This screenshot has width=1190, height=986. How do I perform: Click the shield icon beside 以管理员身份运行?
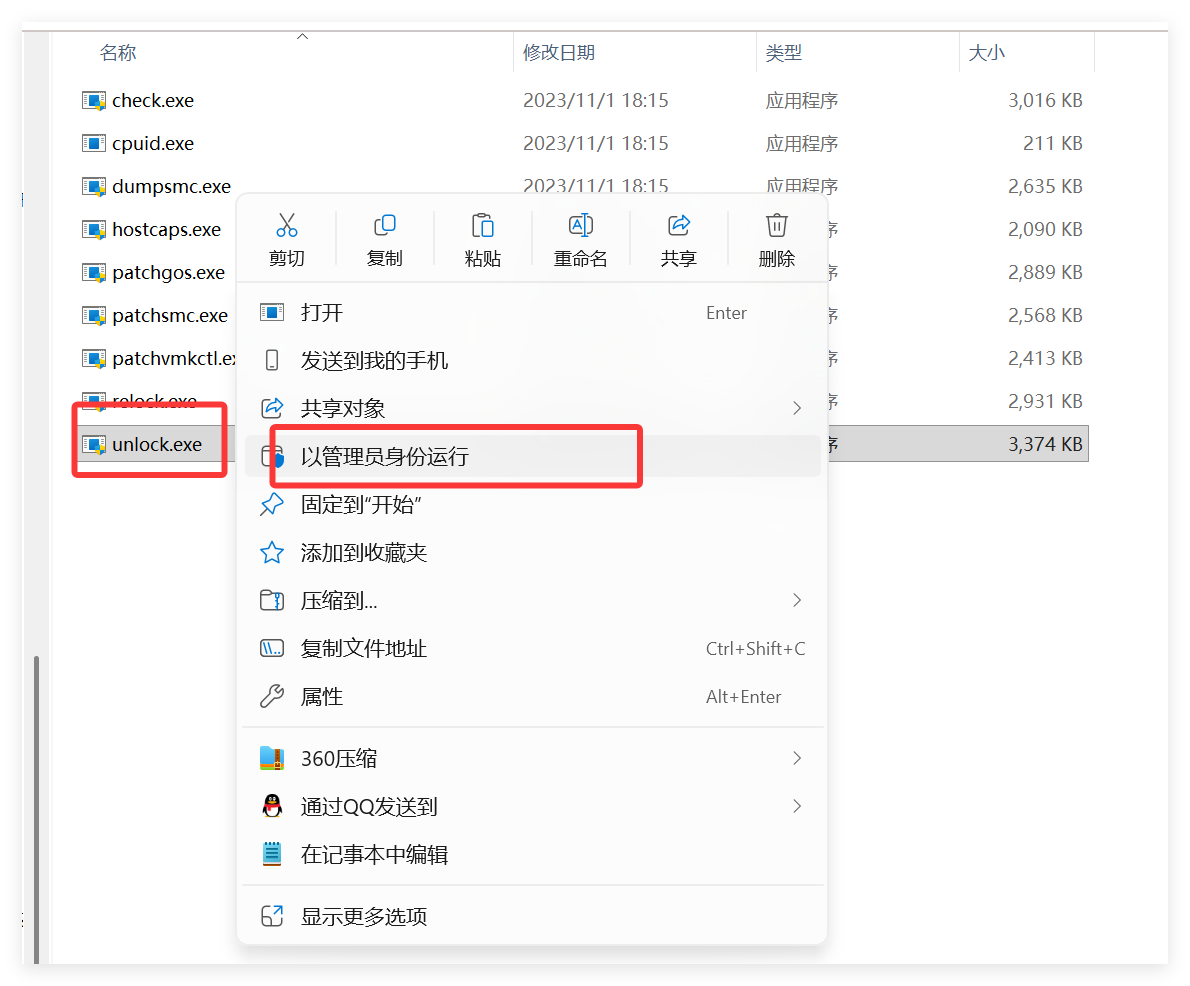[272, 456]
